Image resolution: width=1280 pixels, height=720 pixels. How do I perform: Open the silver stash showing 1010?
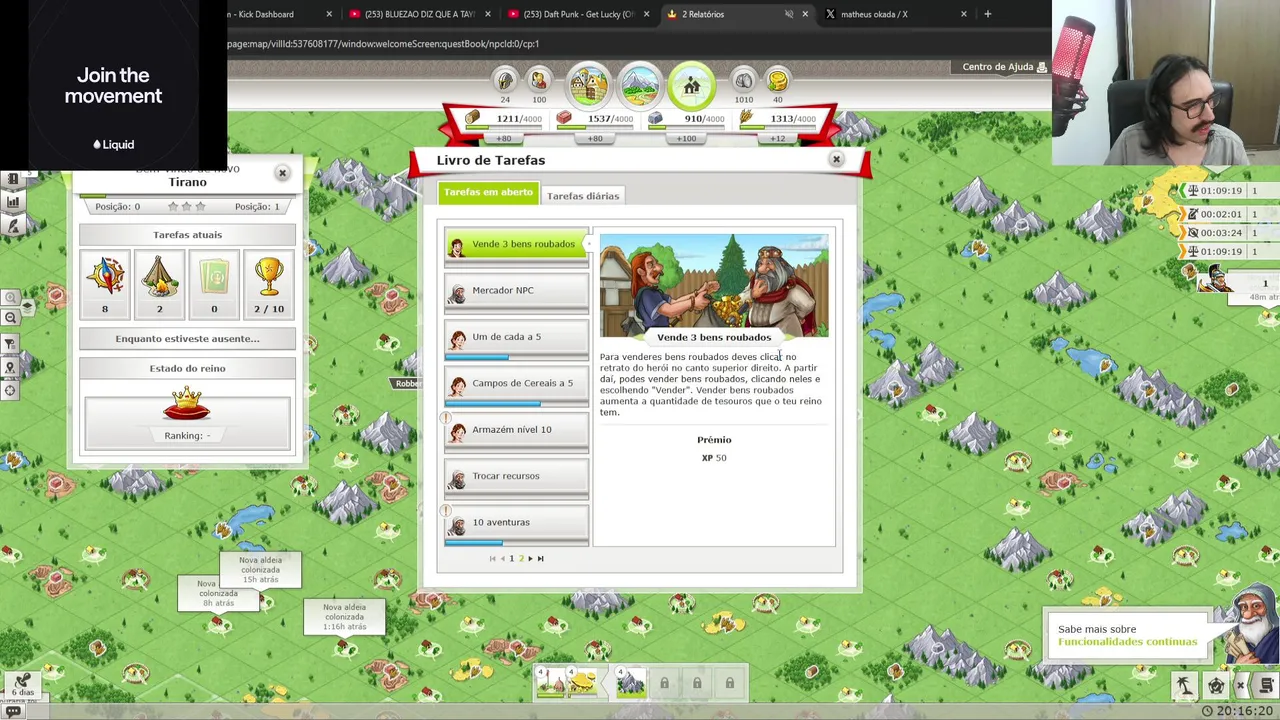[x=743, y=80]
